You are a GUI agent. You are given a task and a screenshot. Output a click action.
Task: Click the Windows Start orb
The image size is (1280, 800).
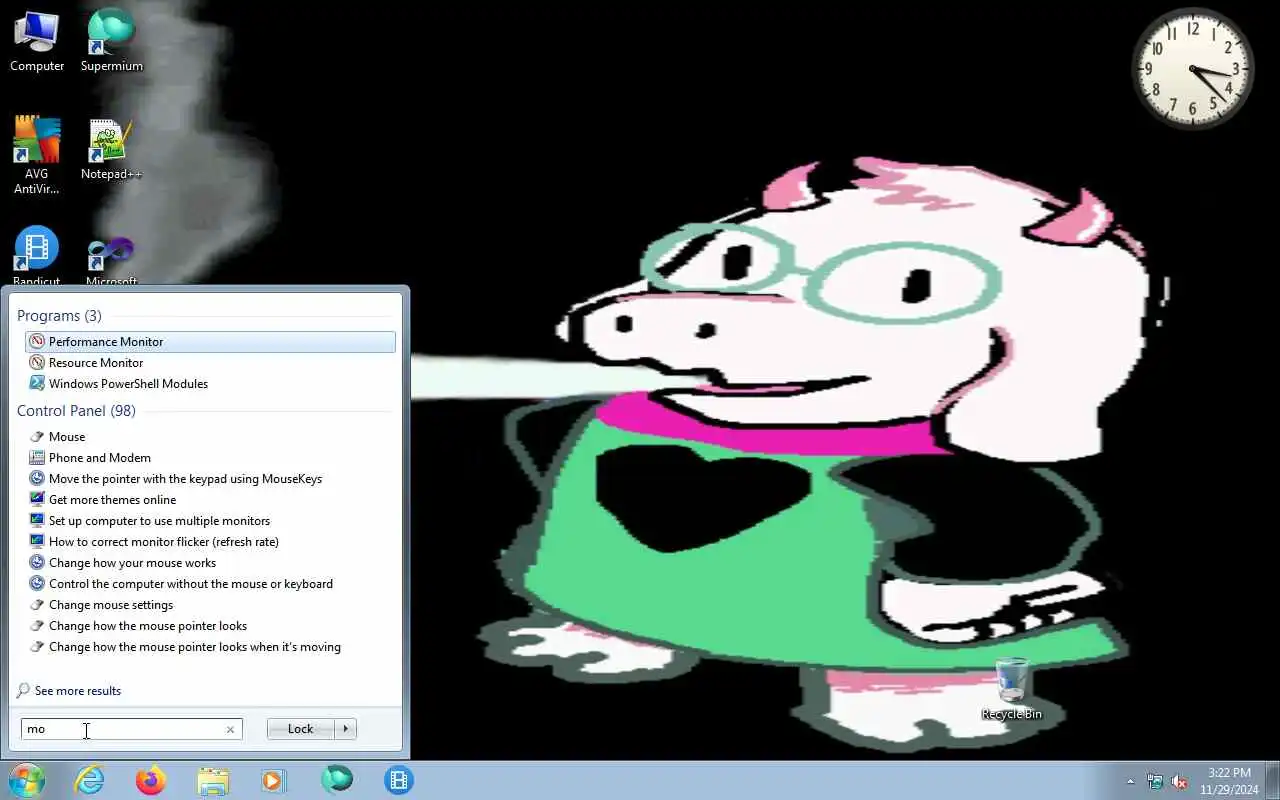(26, 780)
